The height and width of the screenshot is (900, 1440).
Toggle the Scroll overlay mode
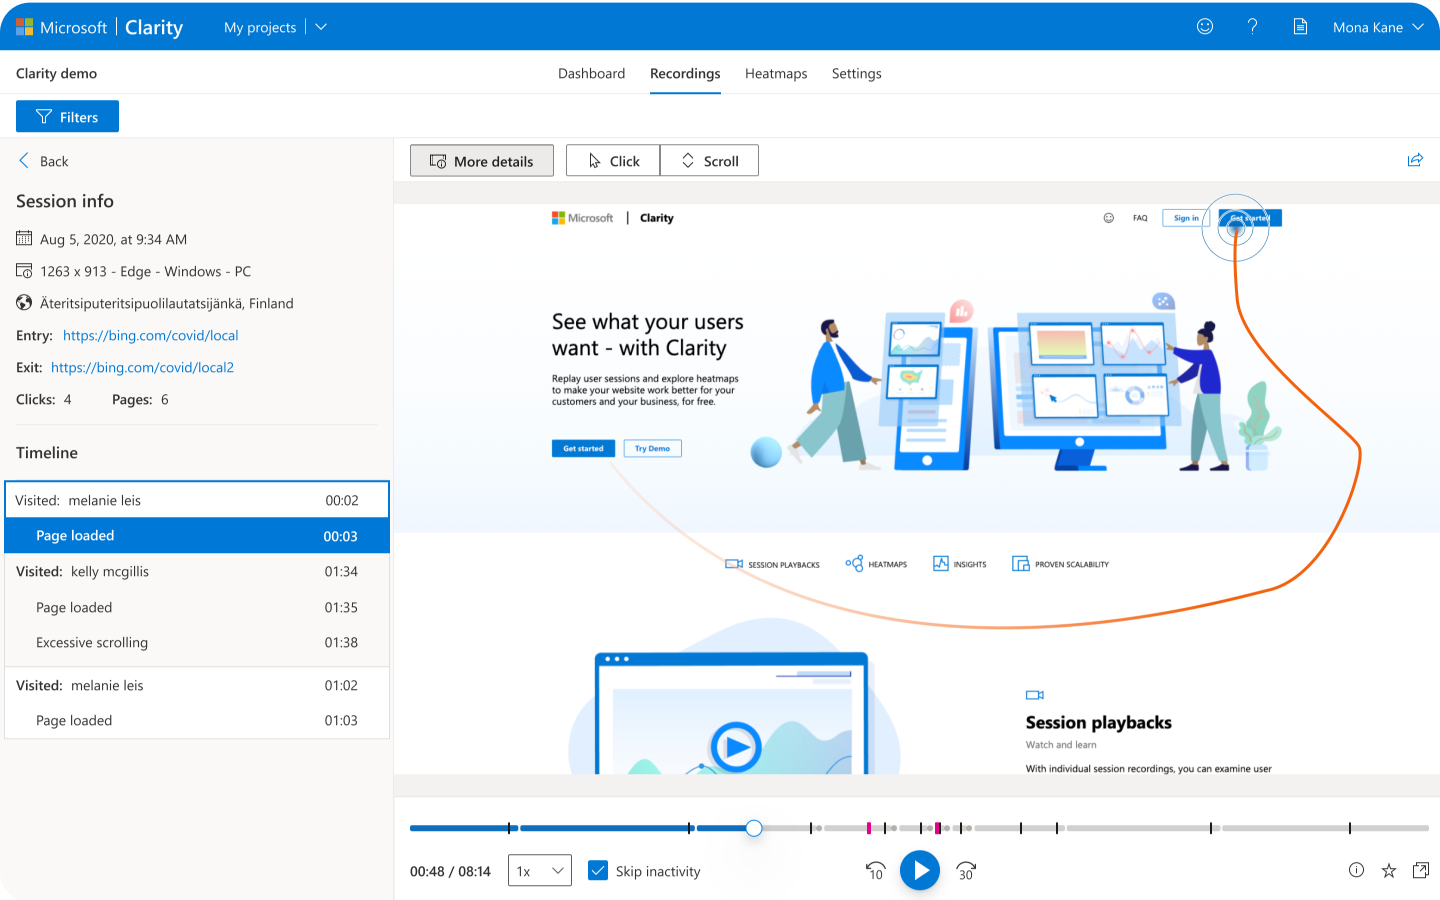tap(709, 160)
